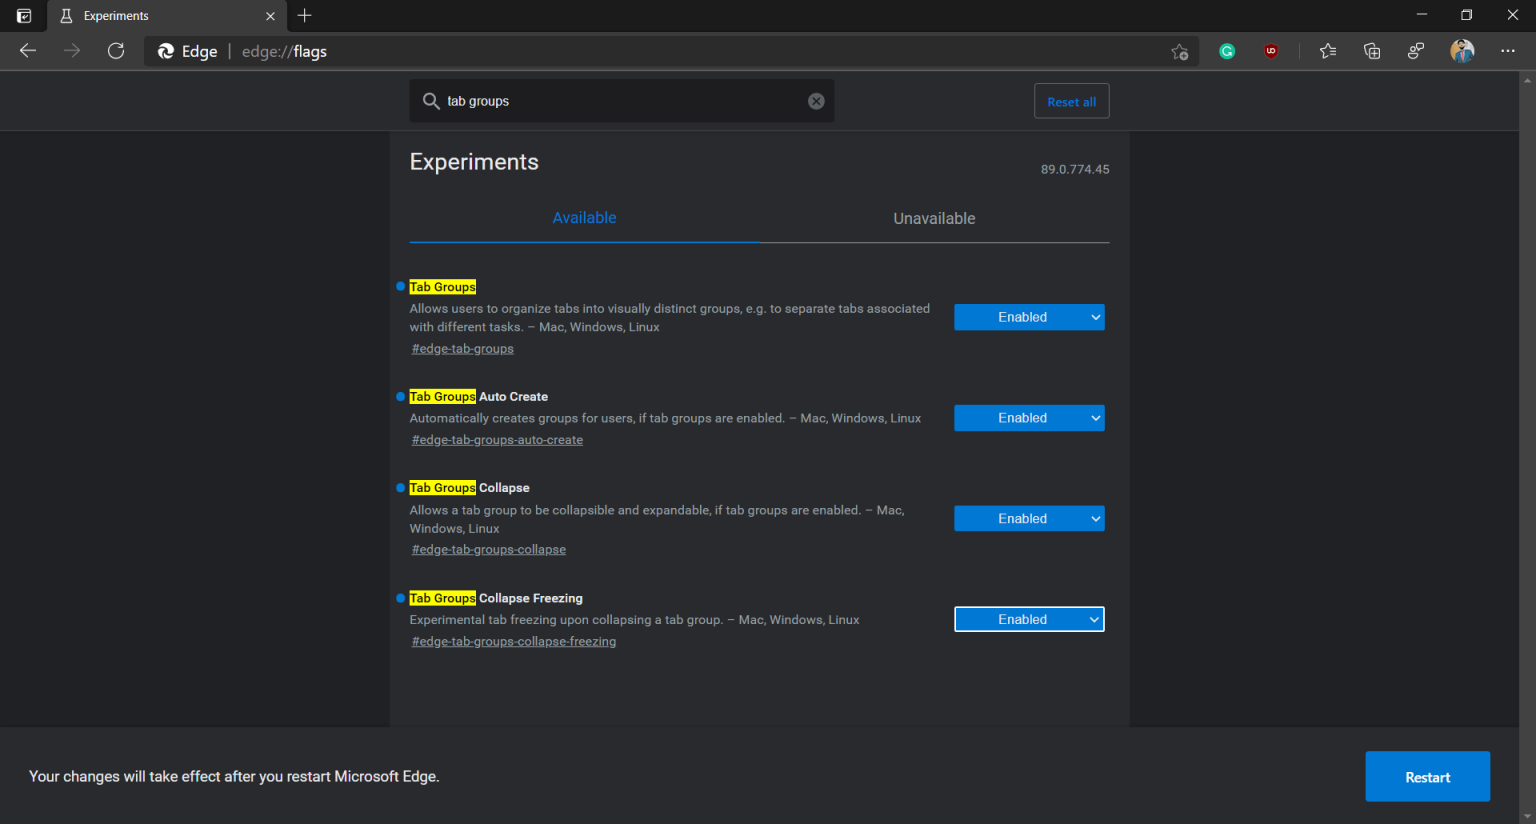Image resolution: width=1536 pixels, height=824 pixels.
Task: Change the Tab Groups Collapse dropdown
Action: click(1029, 519)
